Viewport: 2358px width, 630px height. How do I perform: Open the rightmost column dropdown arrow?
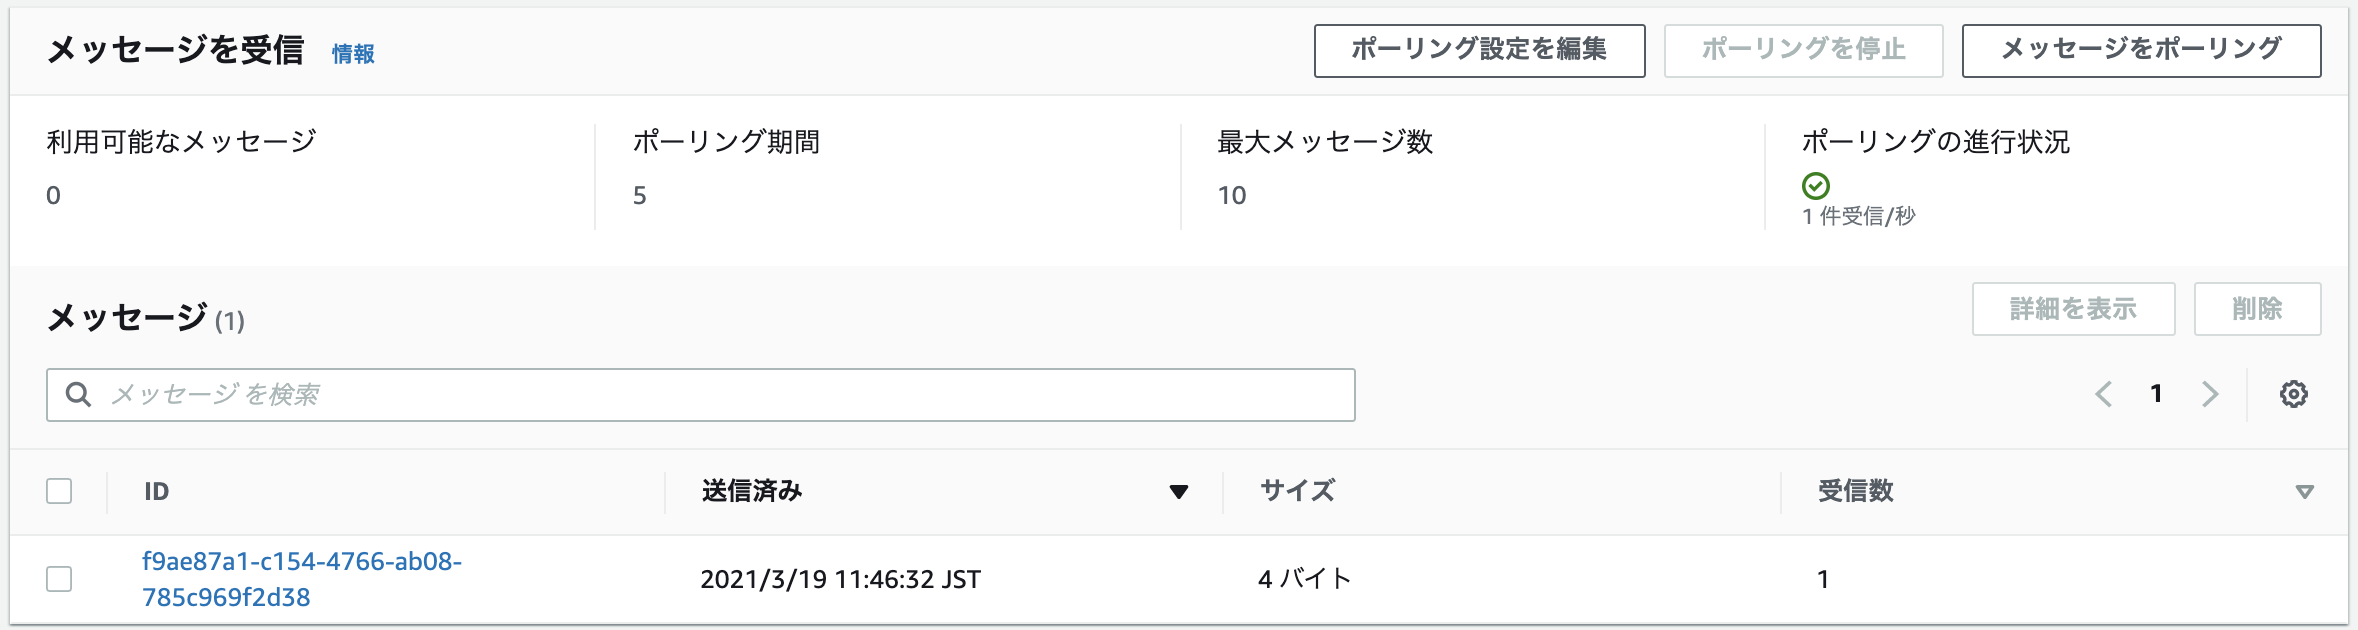tap(2305, 492)
